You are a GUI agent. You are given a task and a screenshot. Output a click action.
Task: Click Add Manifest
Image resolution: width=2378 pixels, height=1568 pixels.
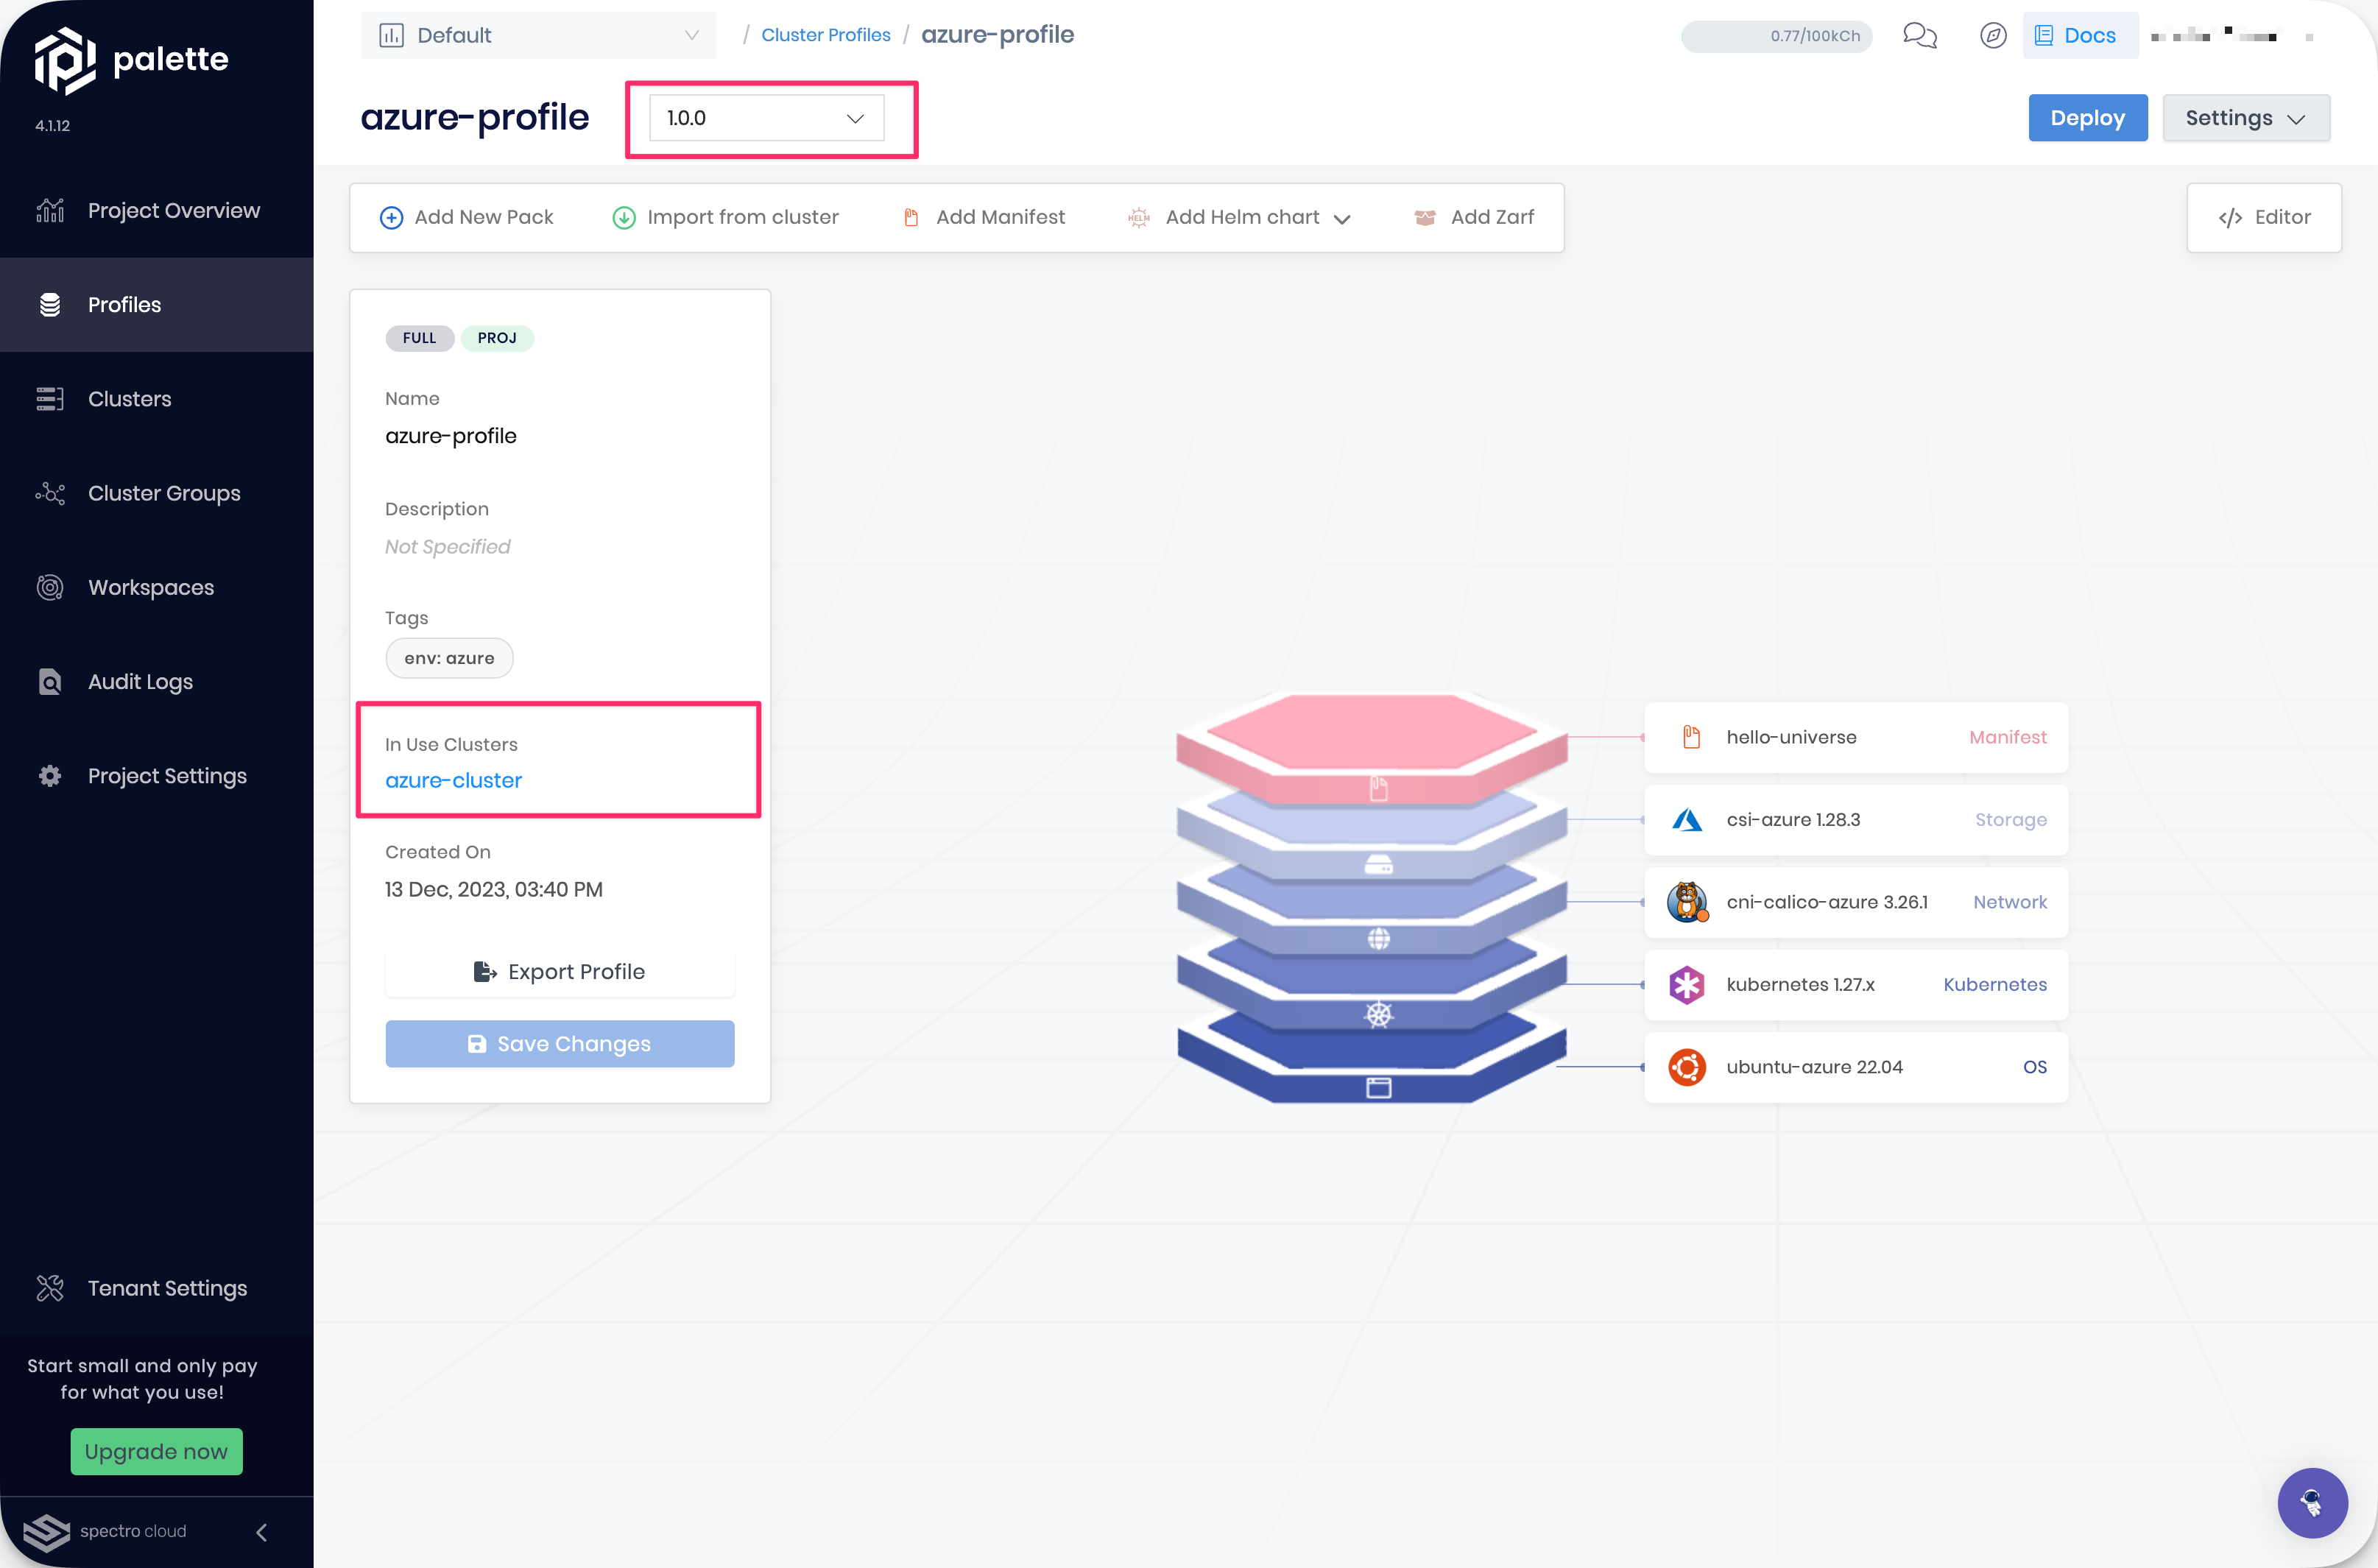click(983, 217)
